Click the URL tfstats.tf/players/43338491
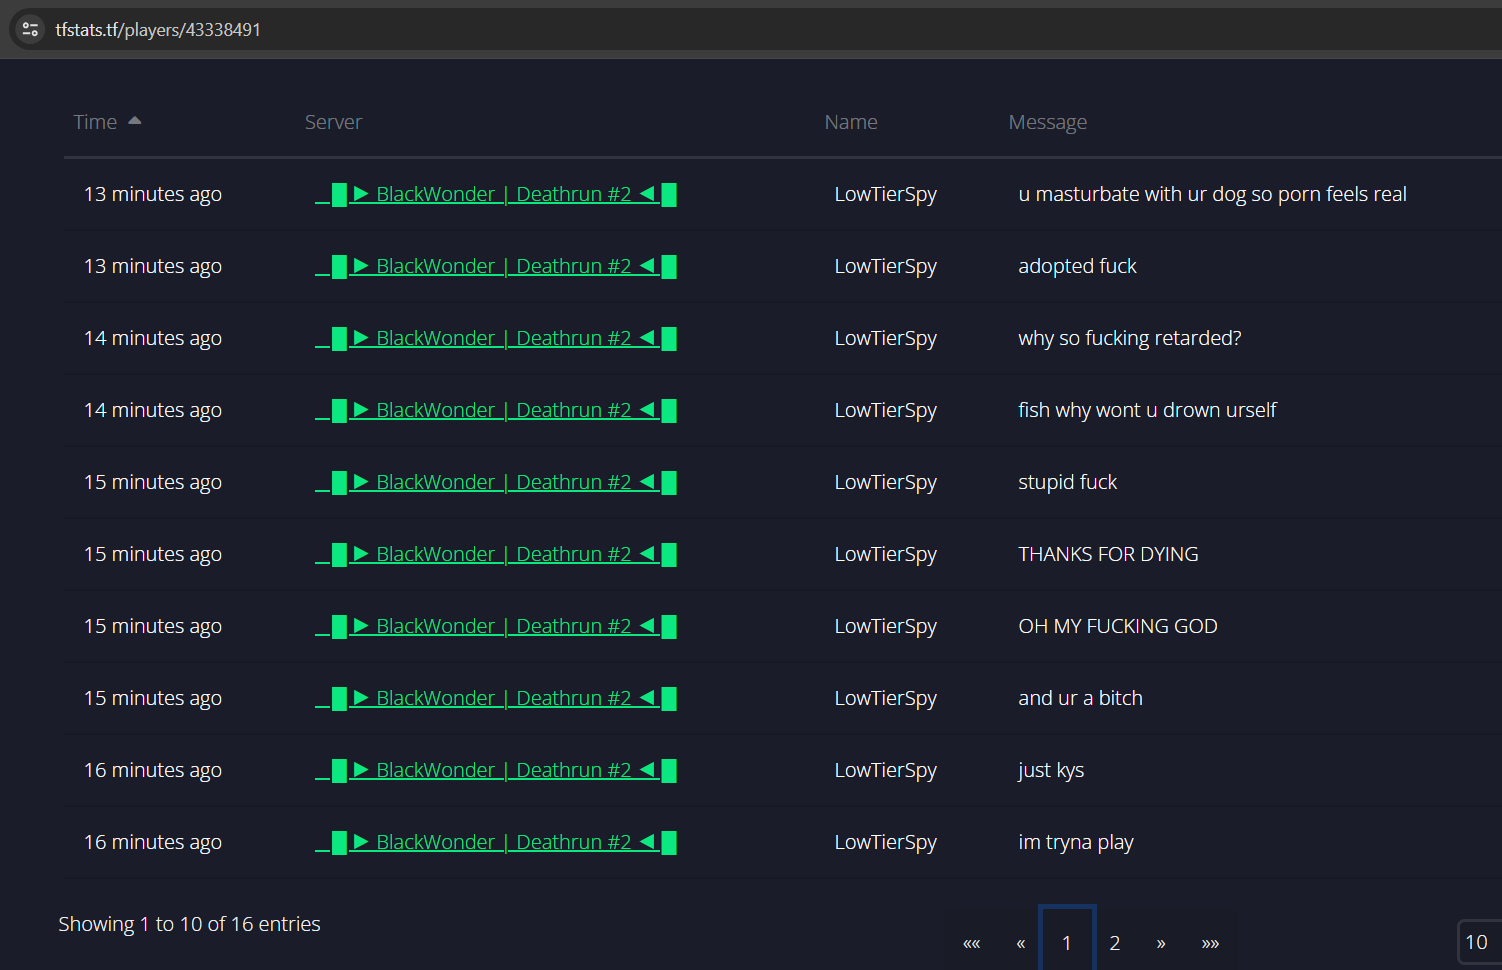Screen dimensions: 1502x970 point(158,30)
